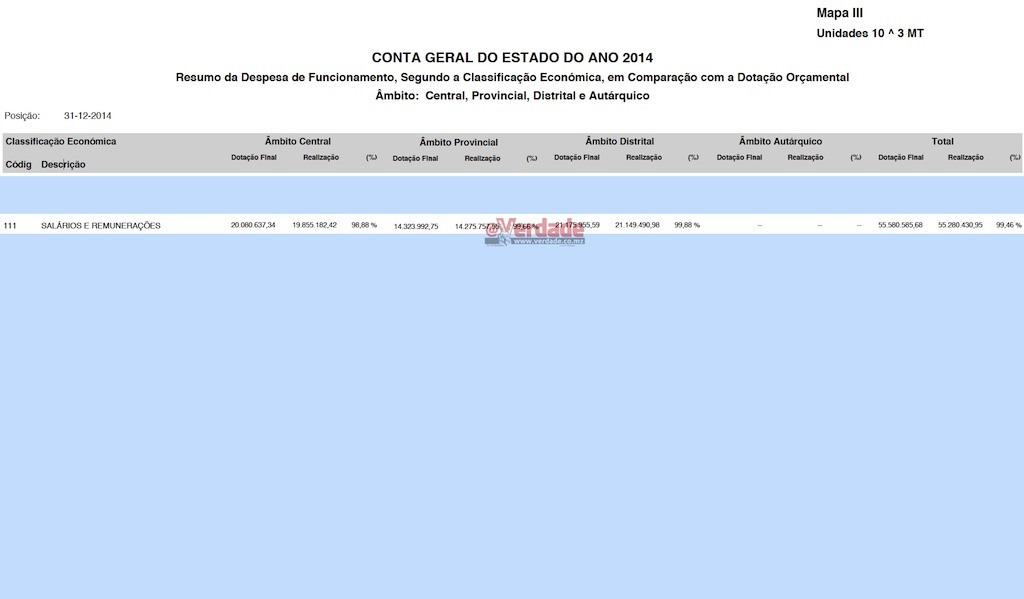The width and height of the screenshot is (1024, 599).
Task: Click the Âmbito Provincial header
Action: point(458,142)
